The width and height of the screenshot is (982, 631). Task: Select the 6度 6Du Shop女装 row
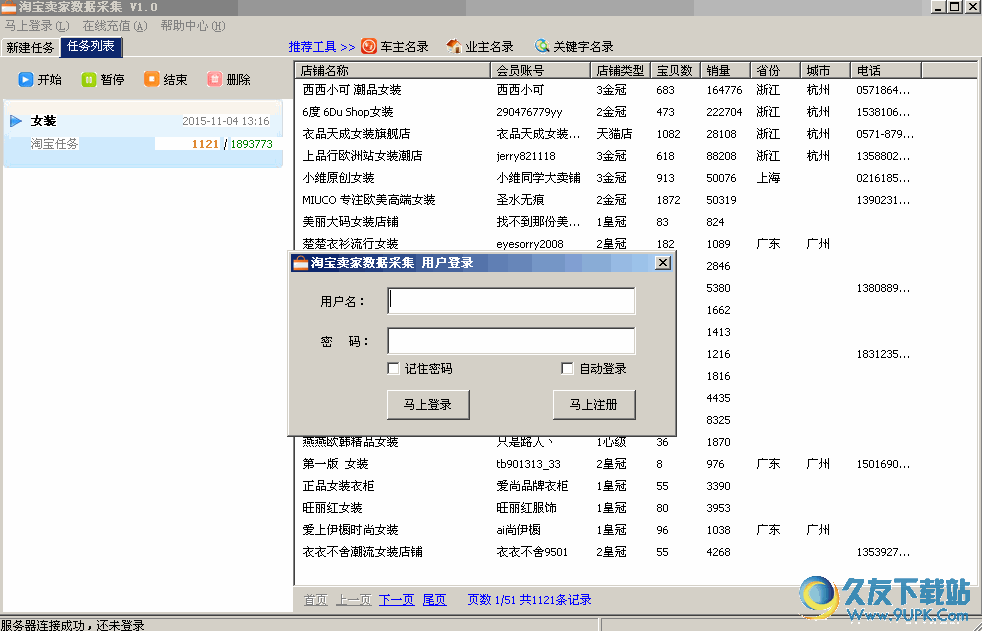635,112
